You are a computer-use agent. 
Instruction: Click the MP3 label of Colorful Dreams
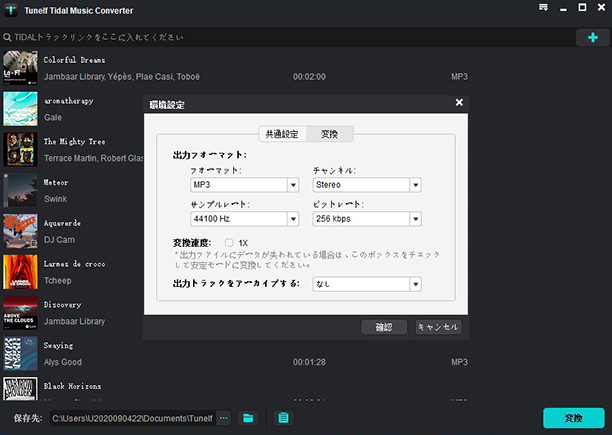coord(459,77)
